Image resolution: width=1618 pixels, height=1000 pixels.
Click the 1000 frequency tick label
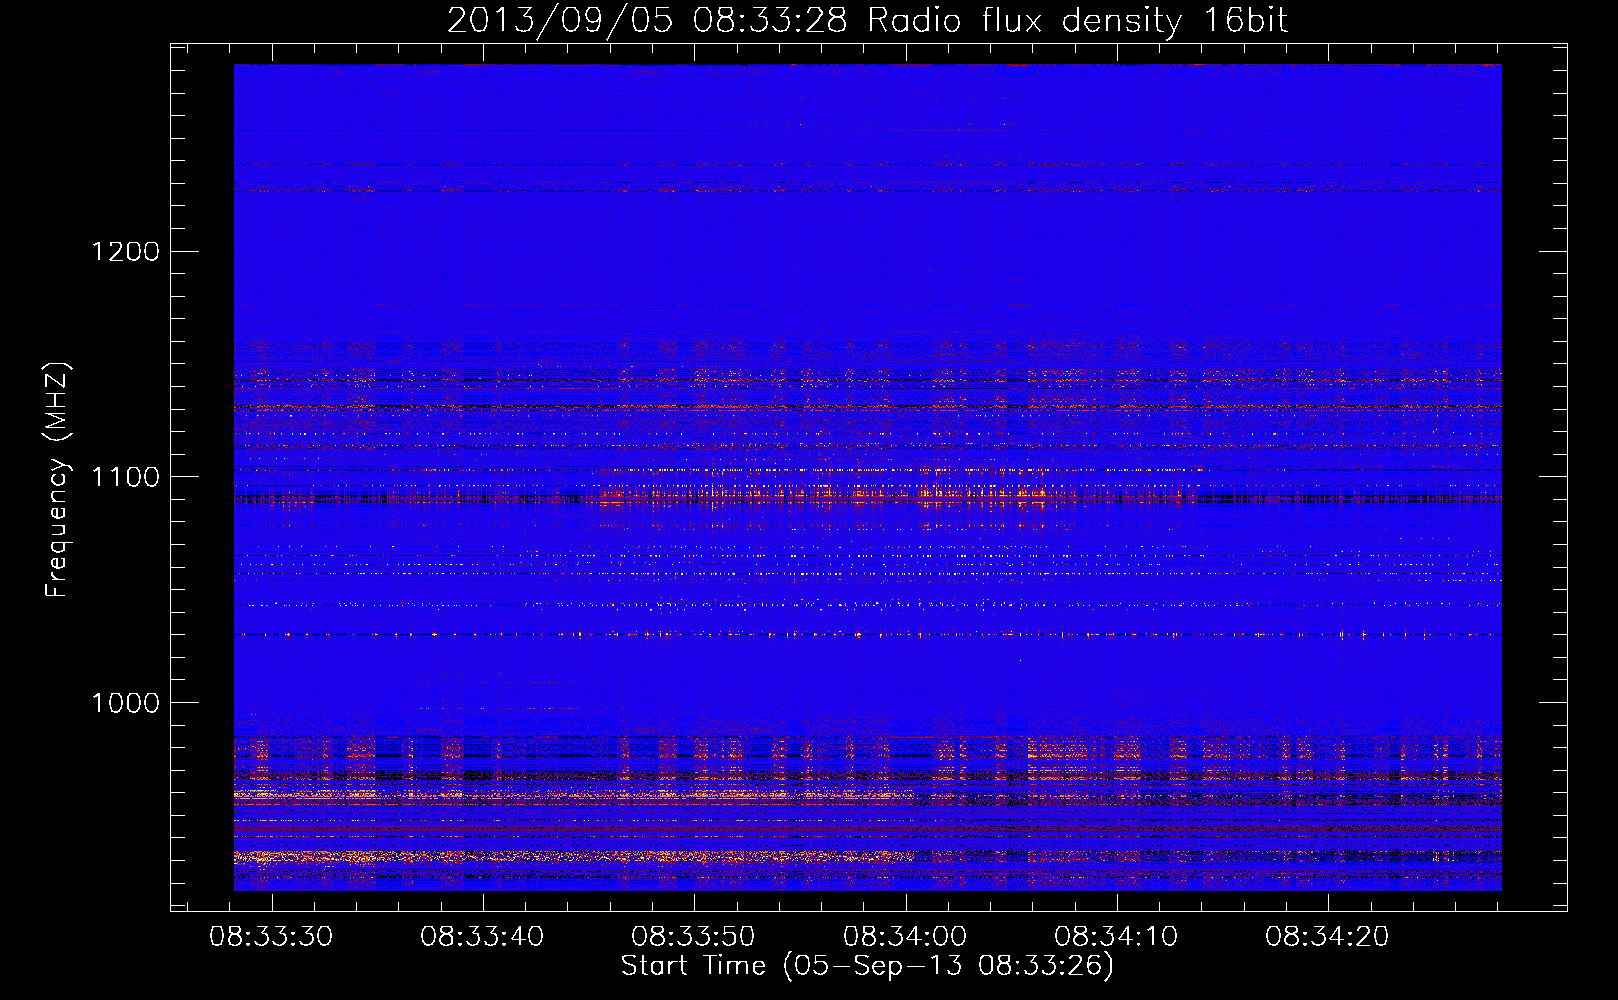126,703
